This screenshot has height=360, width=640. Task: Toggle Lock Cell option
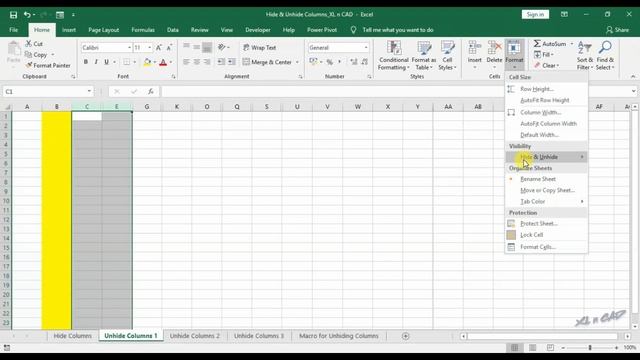547,235
